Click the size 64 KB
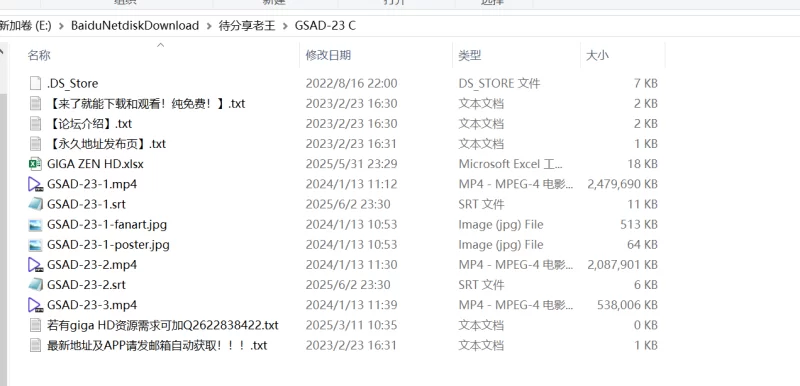Image resolution: width=800 pixels, height=386 pixels. [x=643, y=245]
